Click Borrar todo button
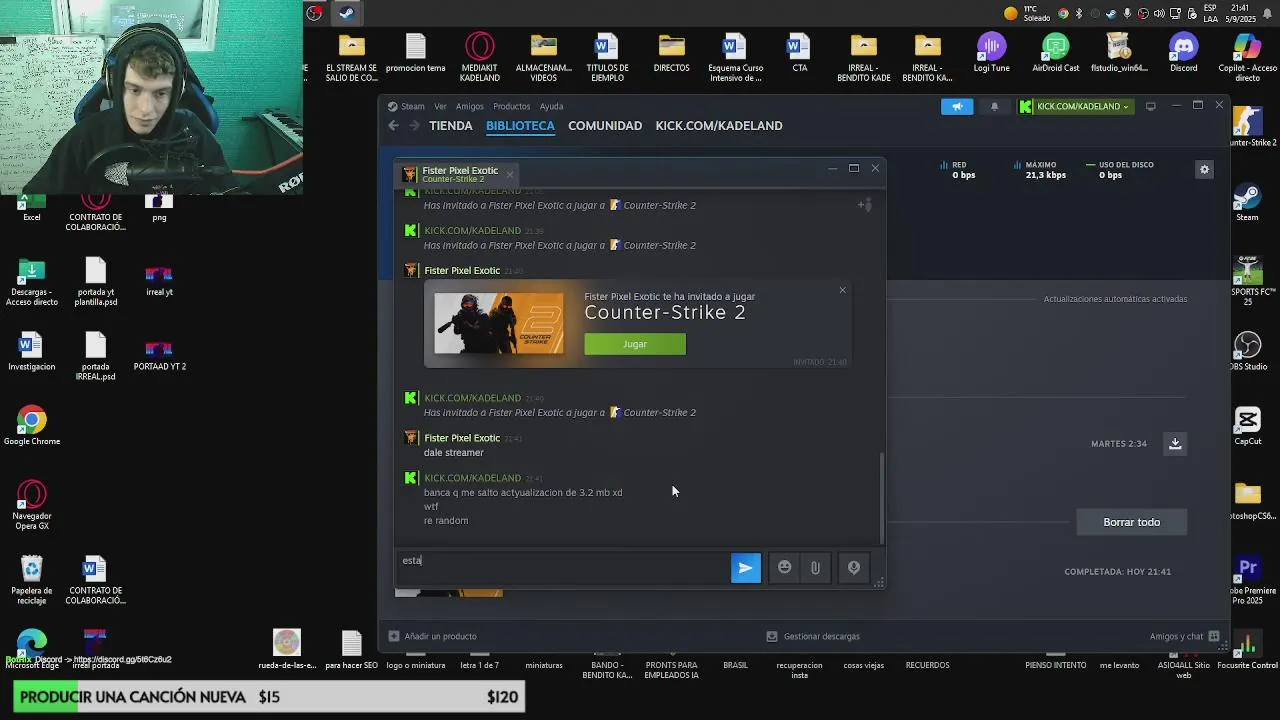This screenshot has height=720, width=1280. [x=1131, y=522]
